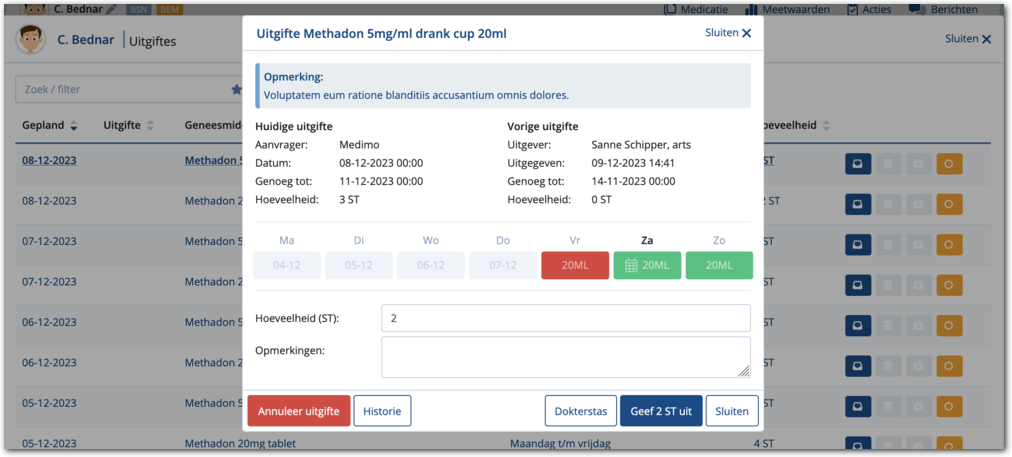
Task: Sort by the Hoeveelheid column arrows
Action: coord(825,125)
